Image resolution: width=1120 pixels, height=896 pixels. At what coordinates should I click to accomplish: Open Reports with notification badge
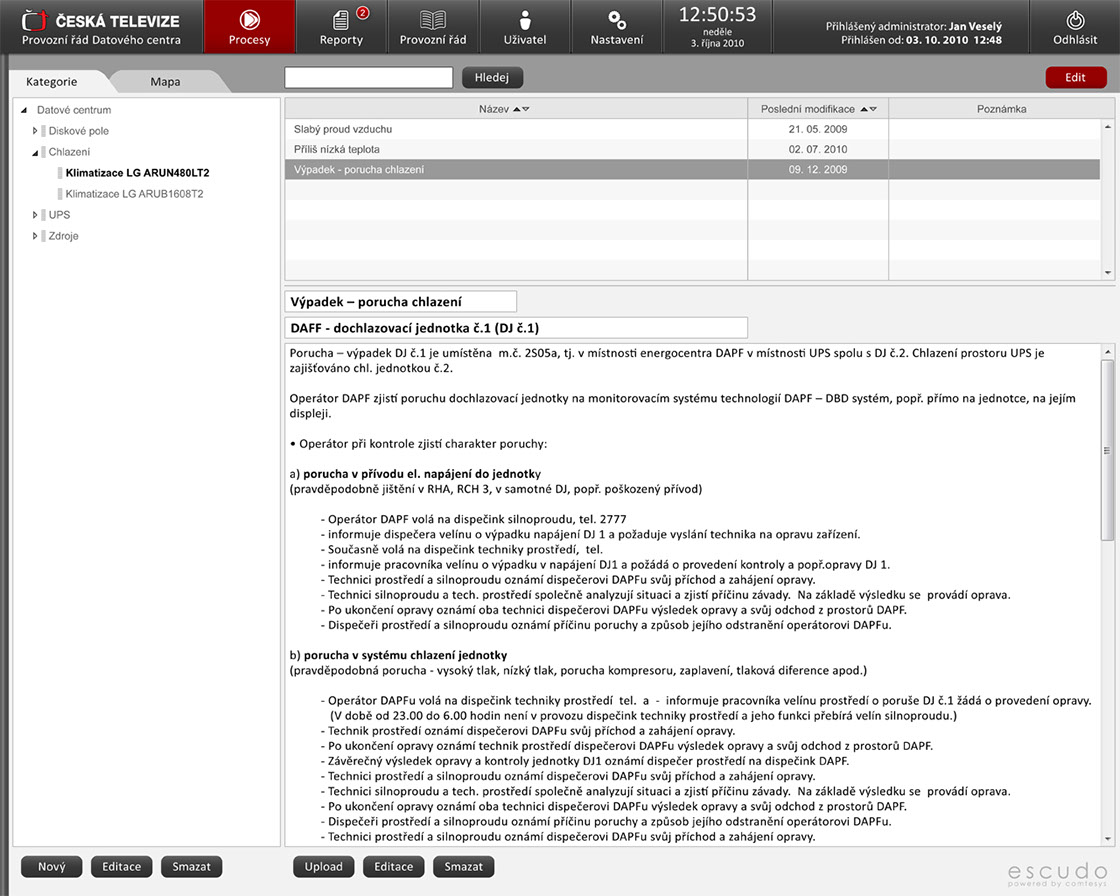(341, 27)
